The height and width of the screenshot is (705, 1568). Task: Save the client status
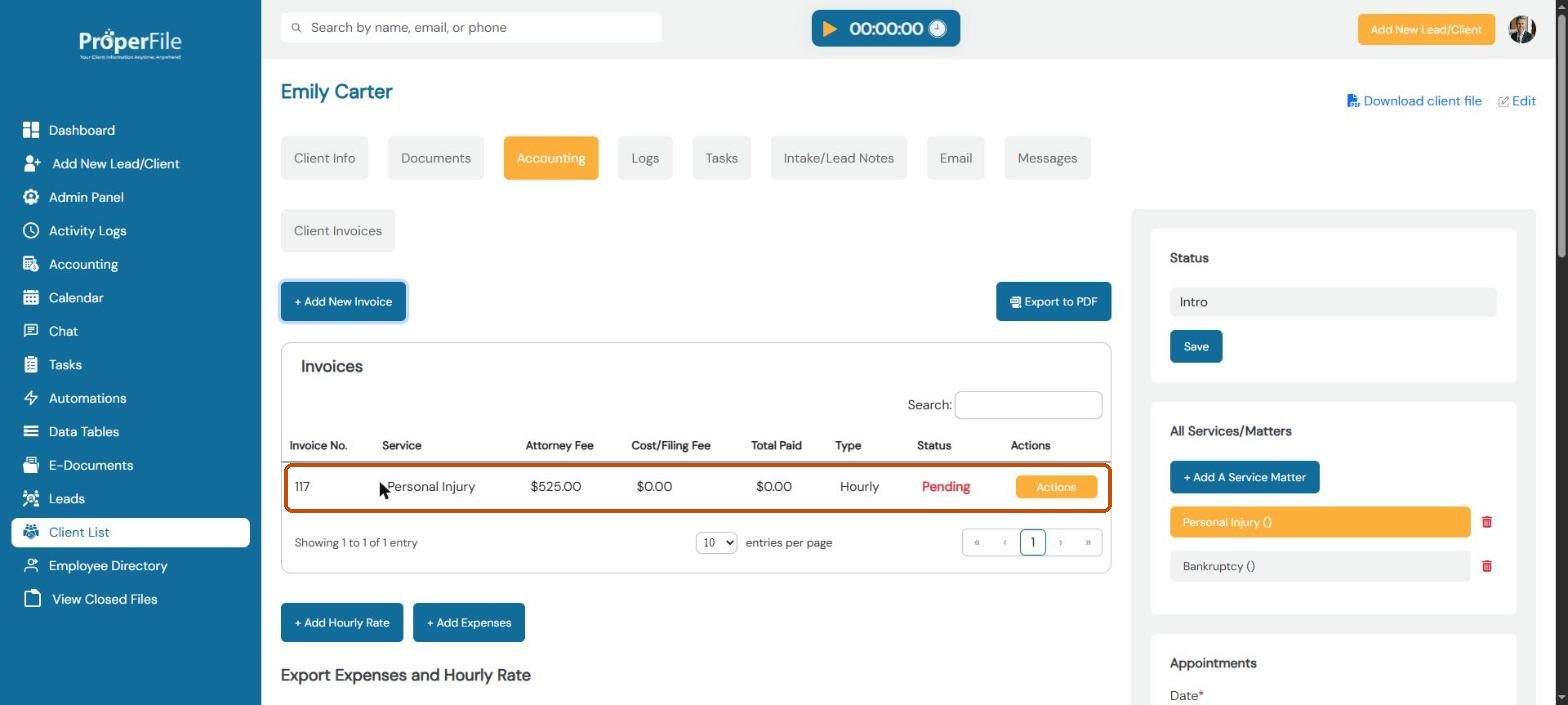1196,347
